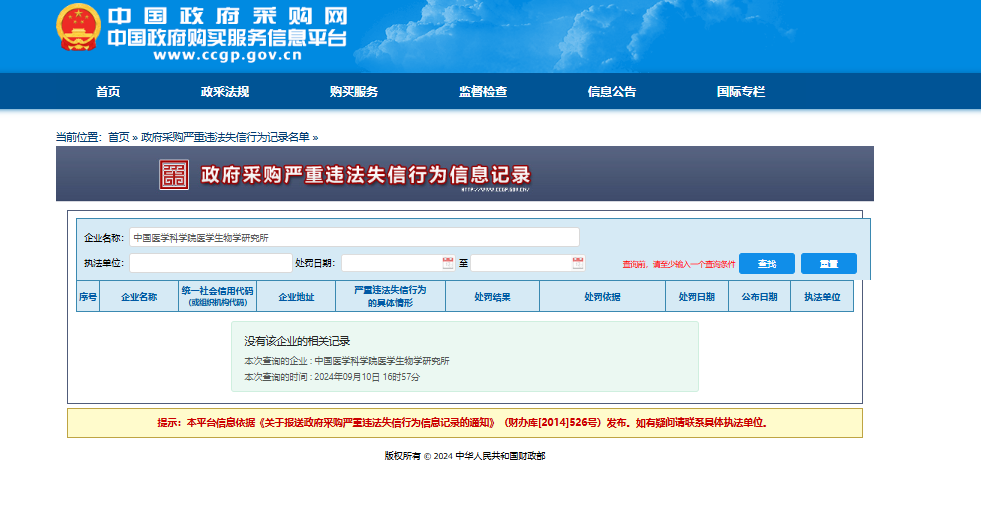Click the 中国政府购买服务信息平台 header title

tap(227, 38)
